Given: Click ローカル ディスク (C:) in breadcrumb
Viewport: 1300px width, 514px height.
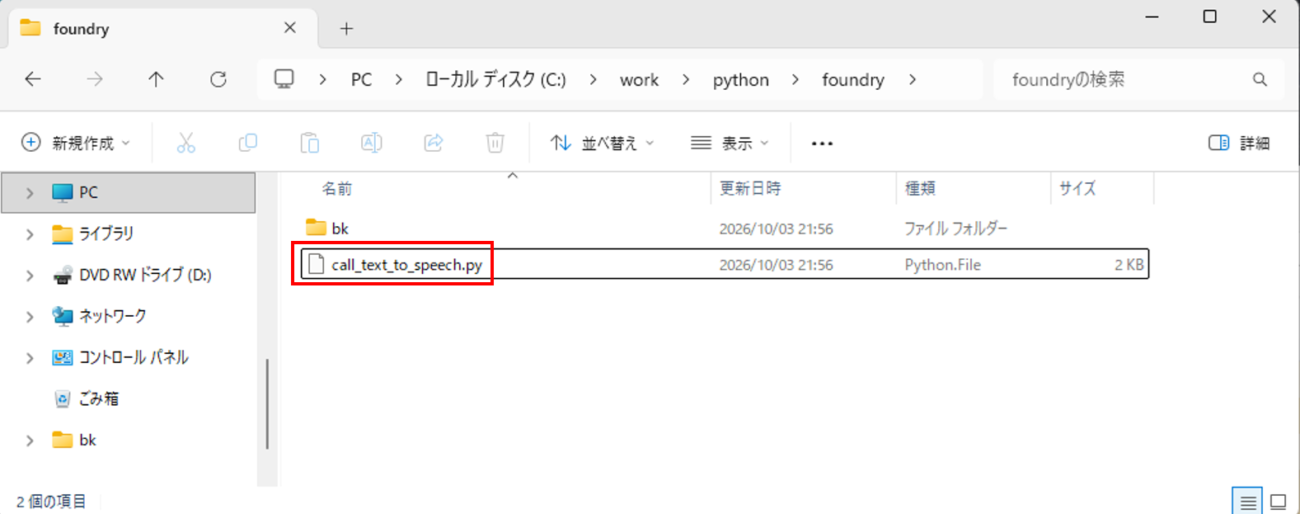Looking at the screenshot, I should coord(496,80).
